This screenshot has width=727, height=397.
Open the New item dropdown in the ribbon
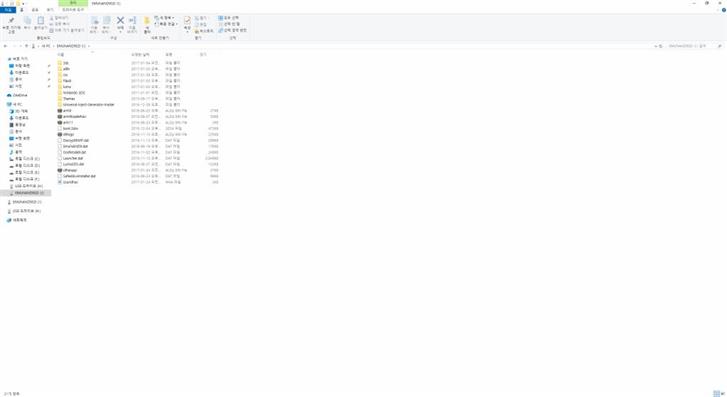point(164,18)
